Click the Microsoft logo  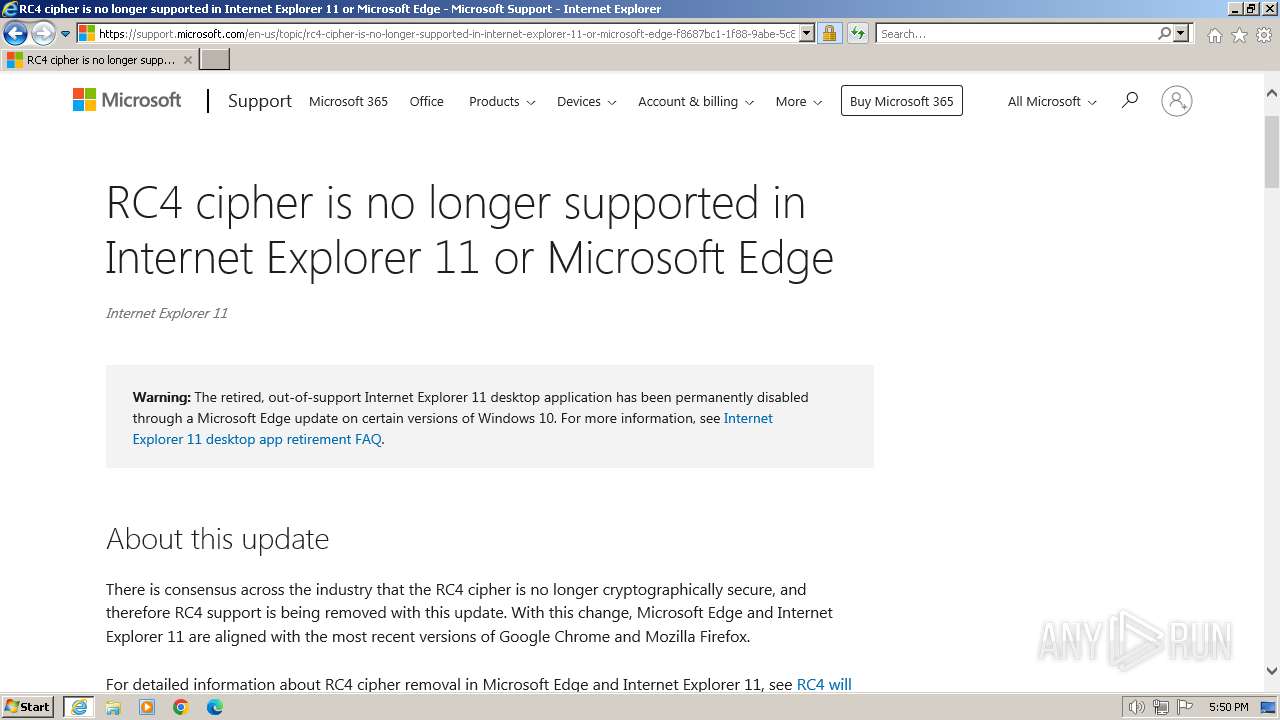tap(127, 100)
